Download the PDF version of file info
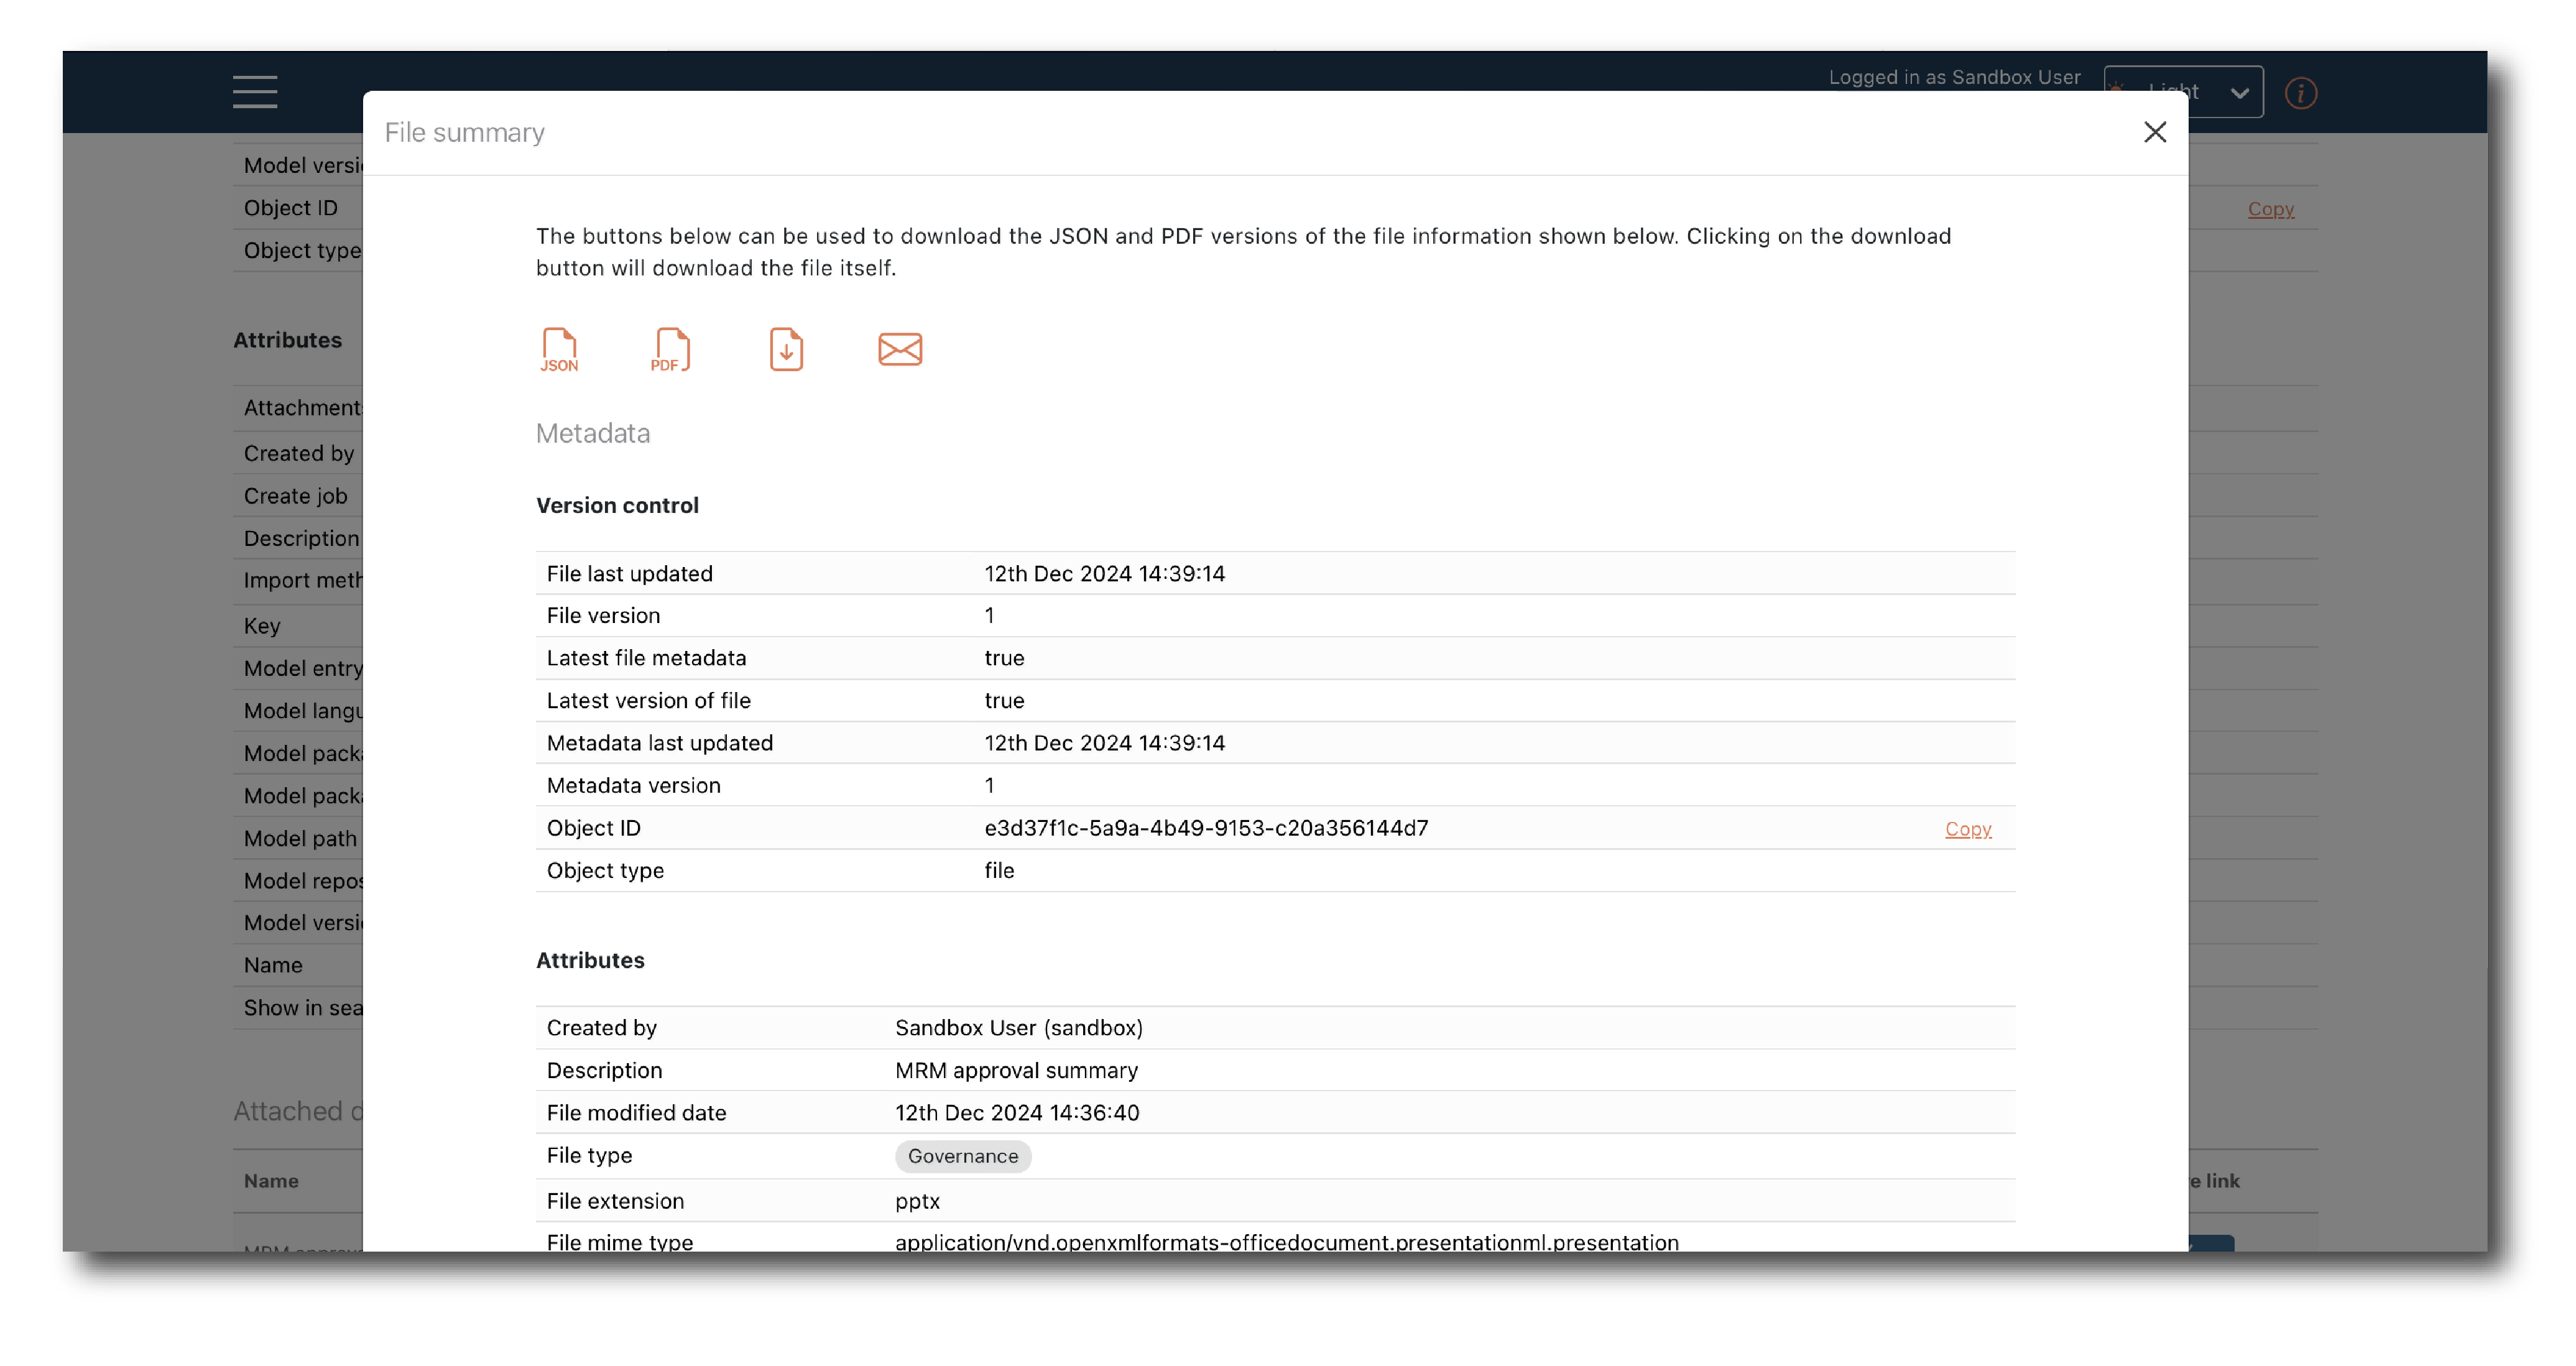The image size is (2576, 1366). tap(670, 350)
